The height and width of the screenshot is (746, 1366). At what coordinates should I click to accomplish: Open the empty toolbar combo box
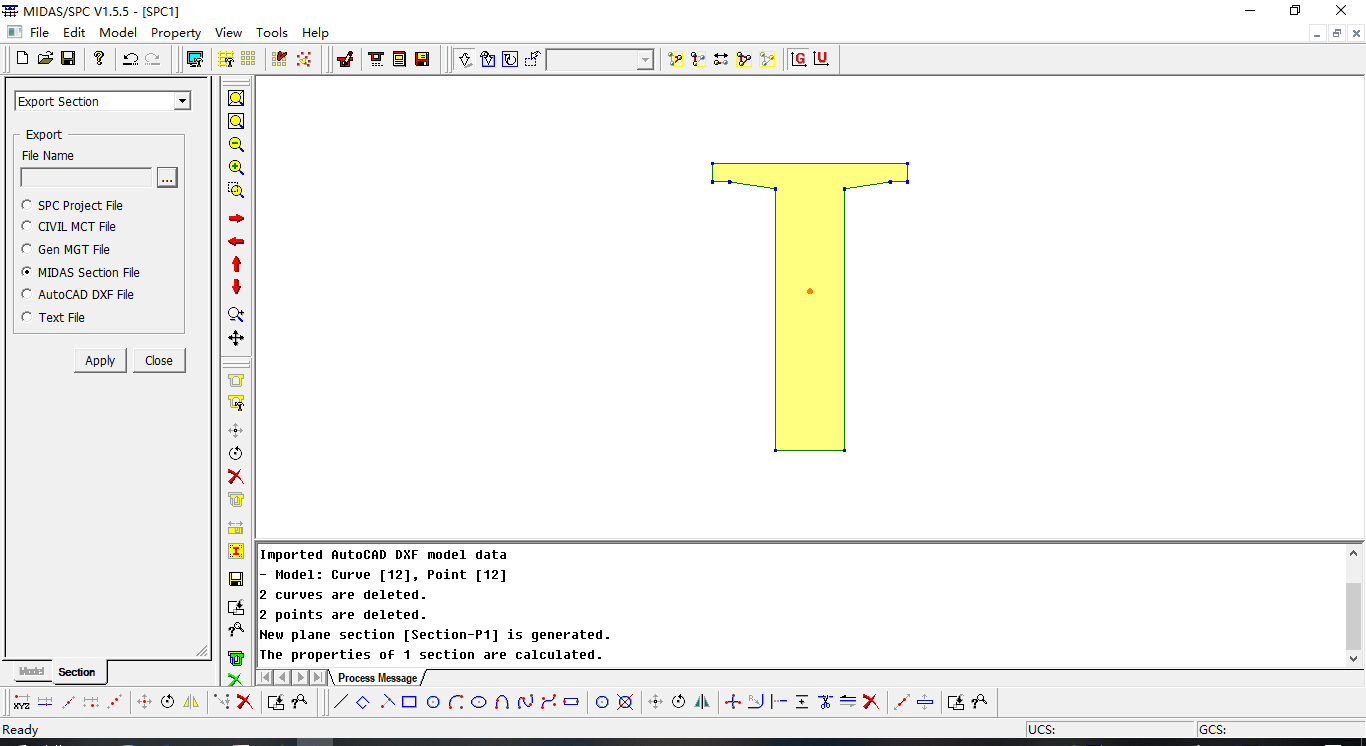645,60
